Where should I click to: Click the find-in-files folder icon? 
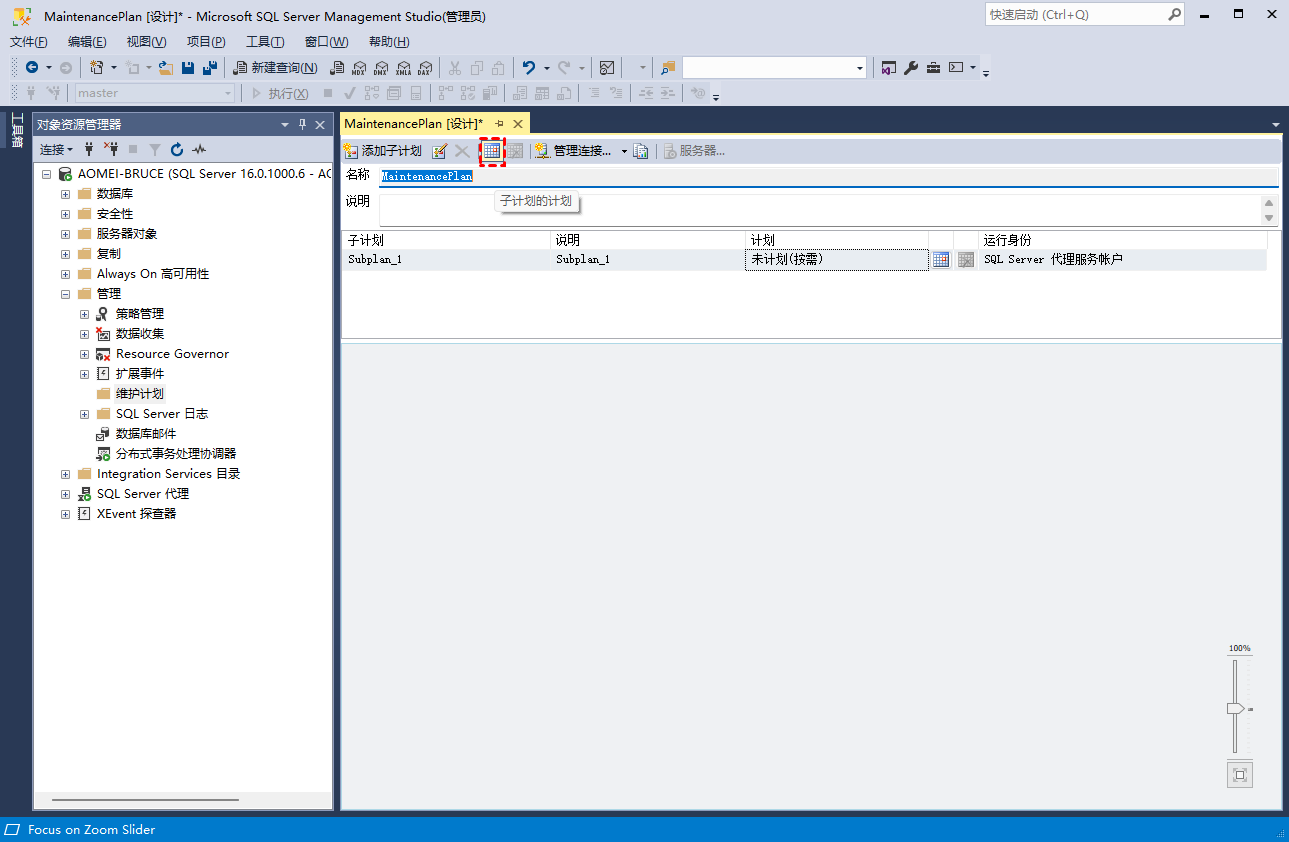pos(668,68)
